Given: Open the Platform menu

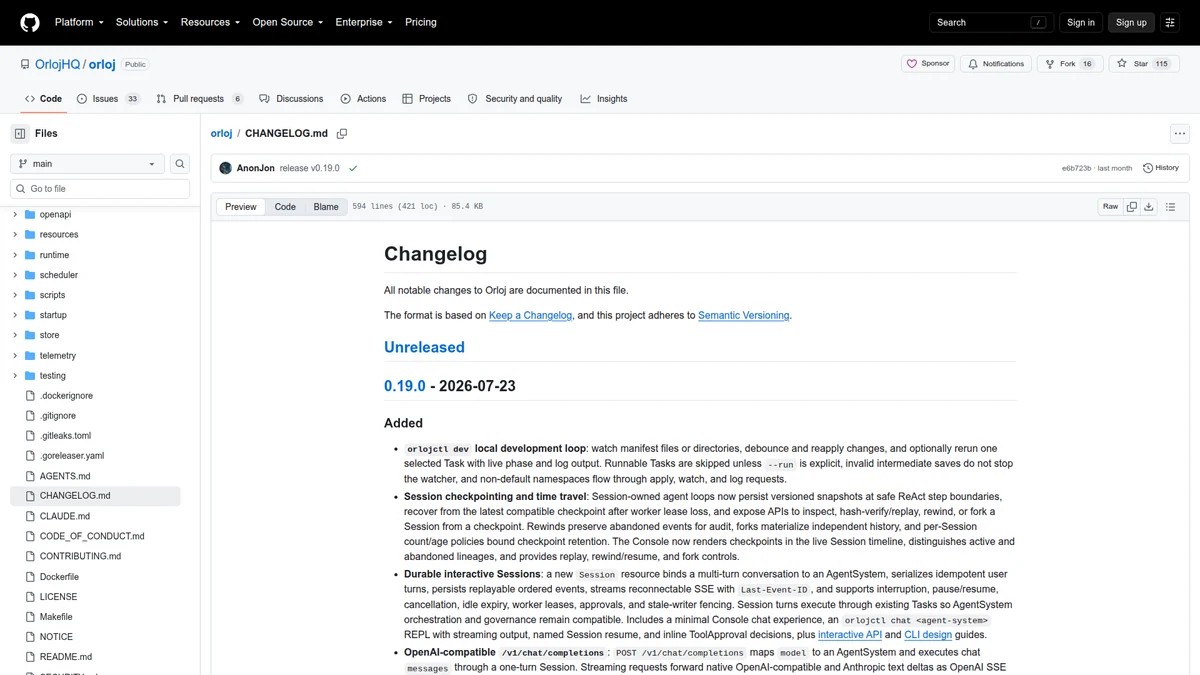Looking at the screenshot, I should point(78,22).
